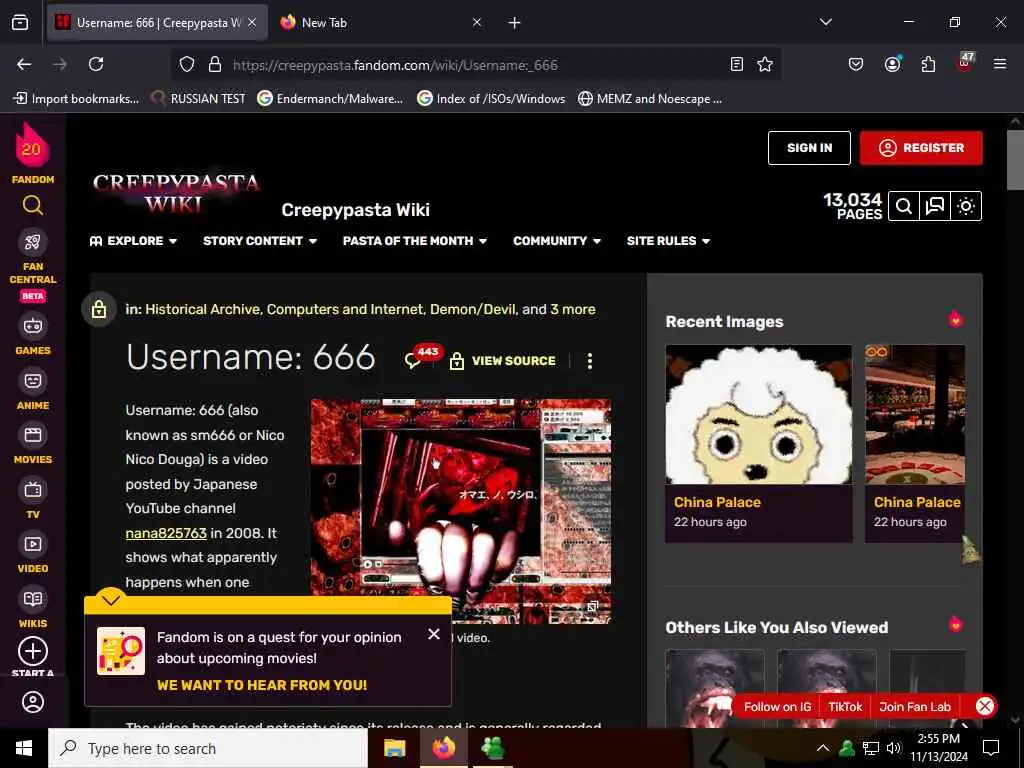
Task: Open TV sidebar icon
Action: click(33, 490)
